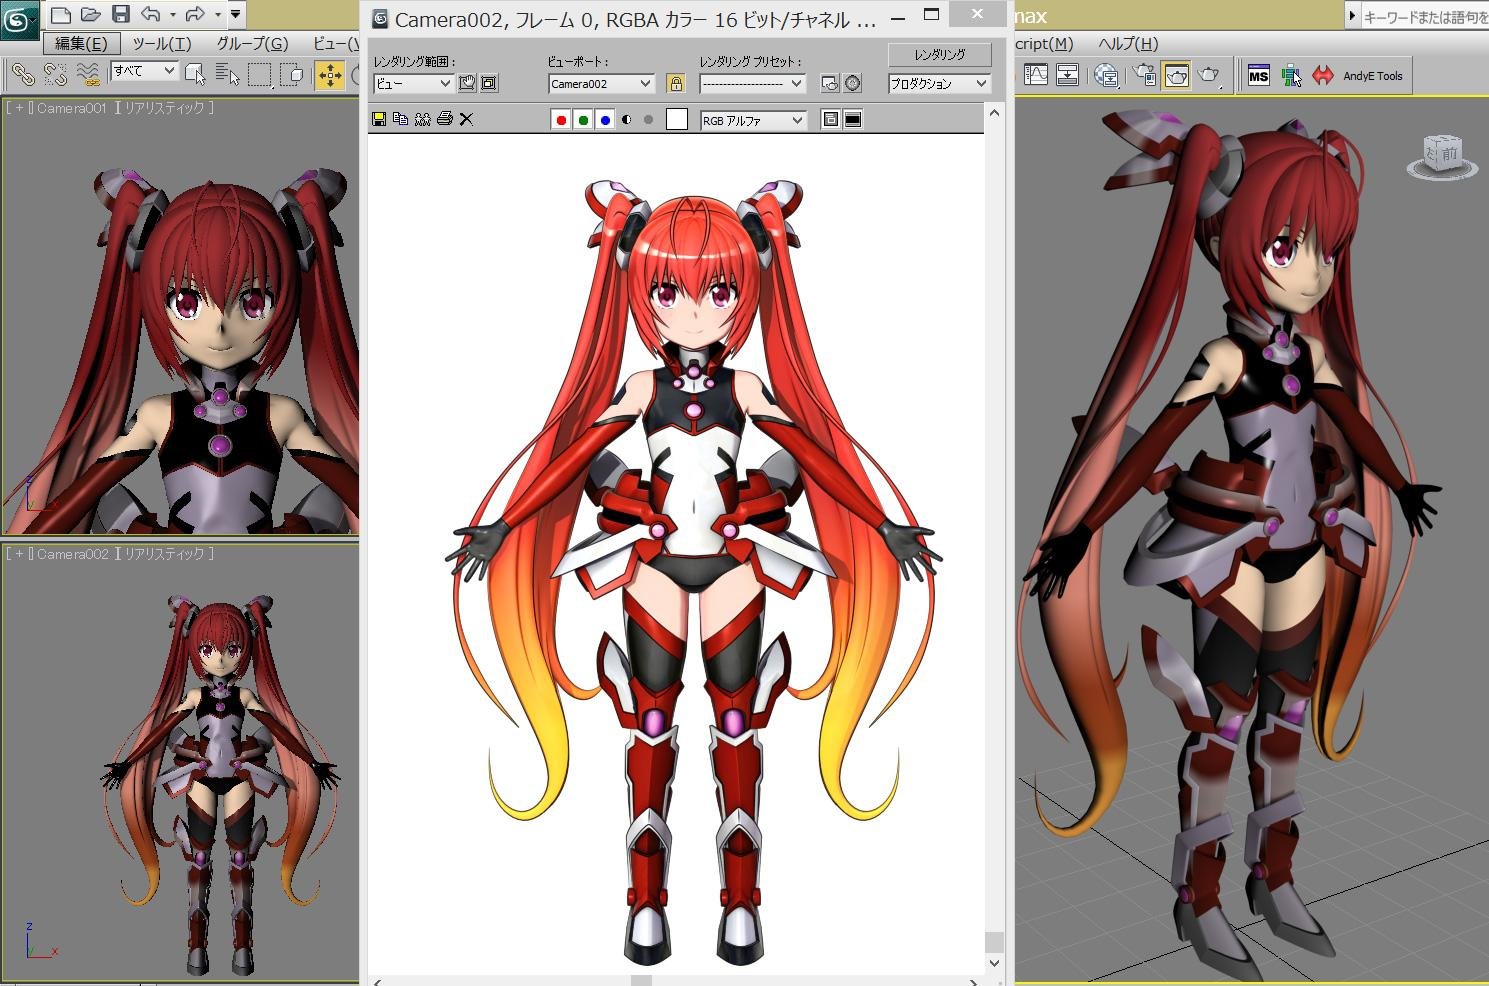The image size is (1489, 986).
Task: Open the すべて selection filter dropdown
Action: (144, 71)
